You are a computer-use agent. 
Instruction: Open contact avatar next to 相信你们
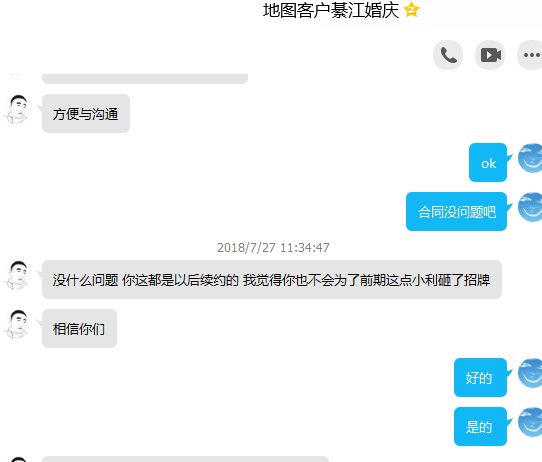point(17,324)
